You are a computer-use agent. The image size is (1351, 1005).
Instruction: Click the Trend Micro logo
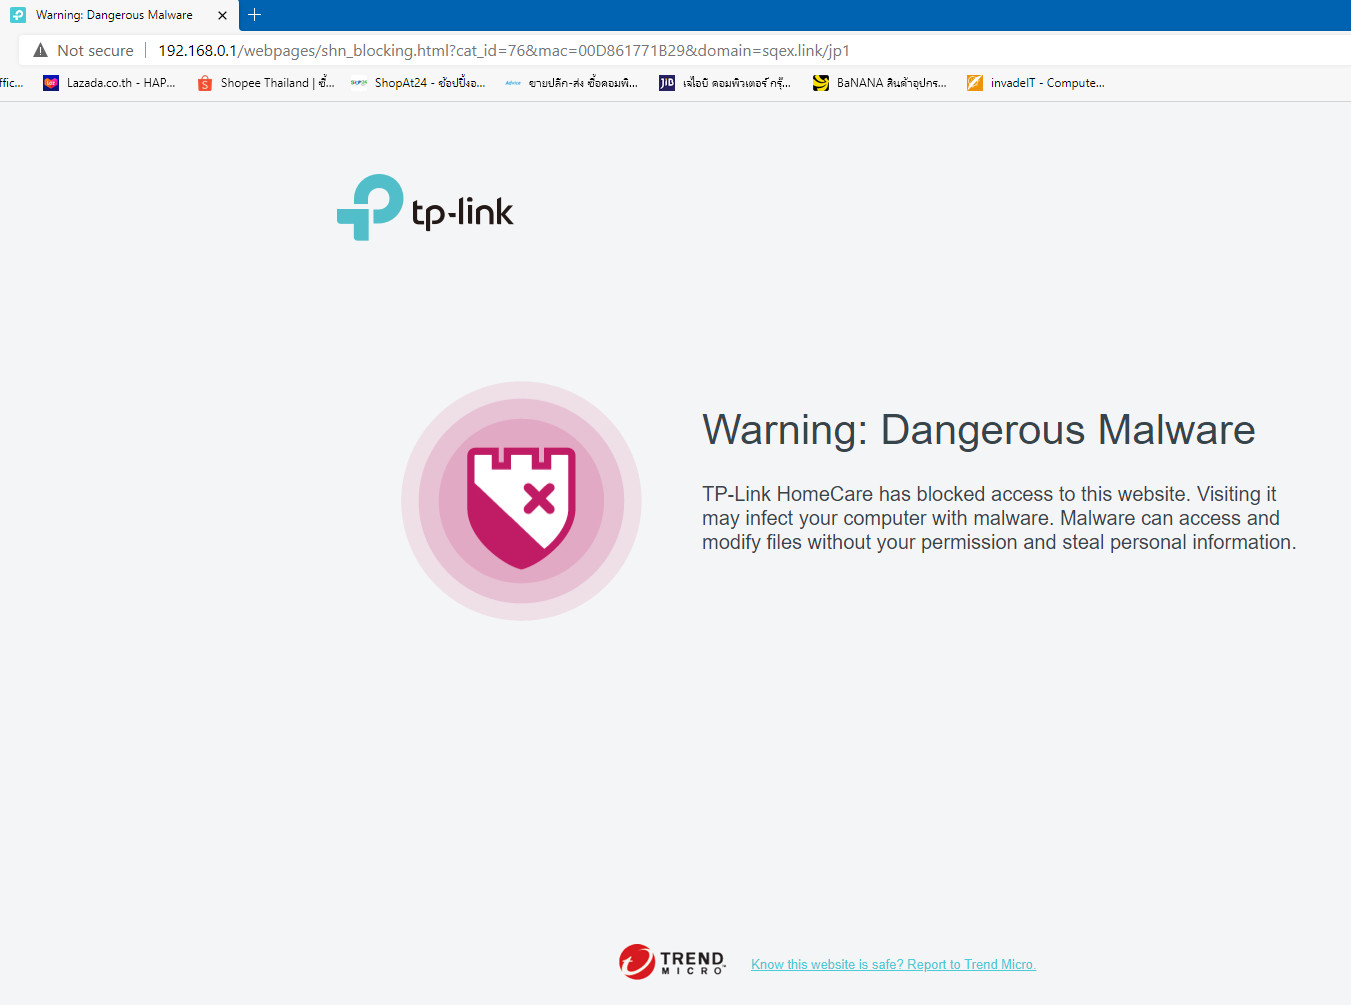pos(672,962)
